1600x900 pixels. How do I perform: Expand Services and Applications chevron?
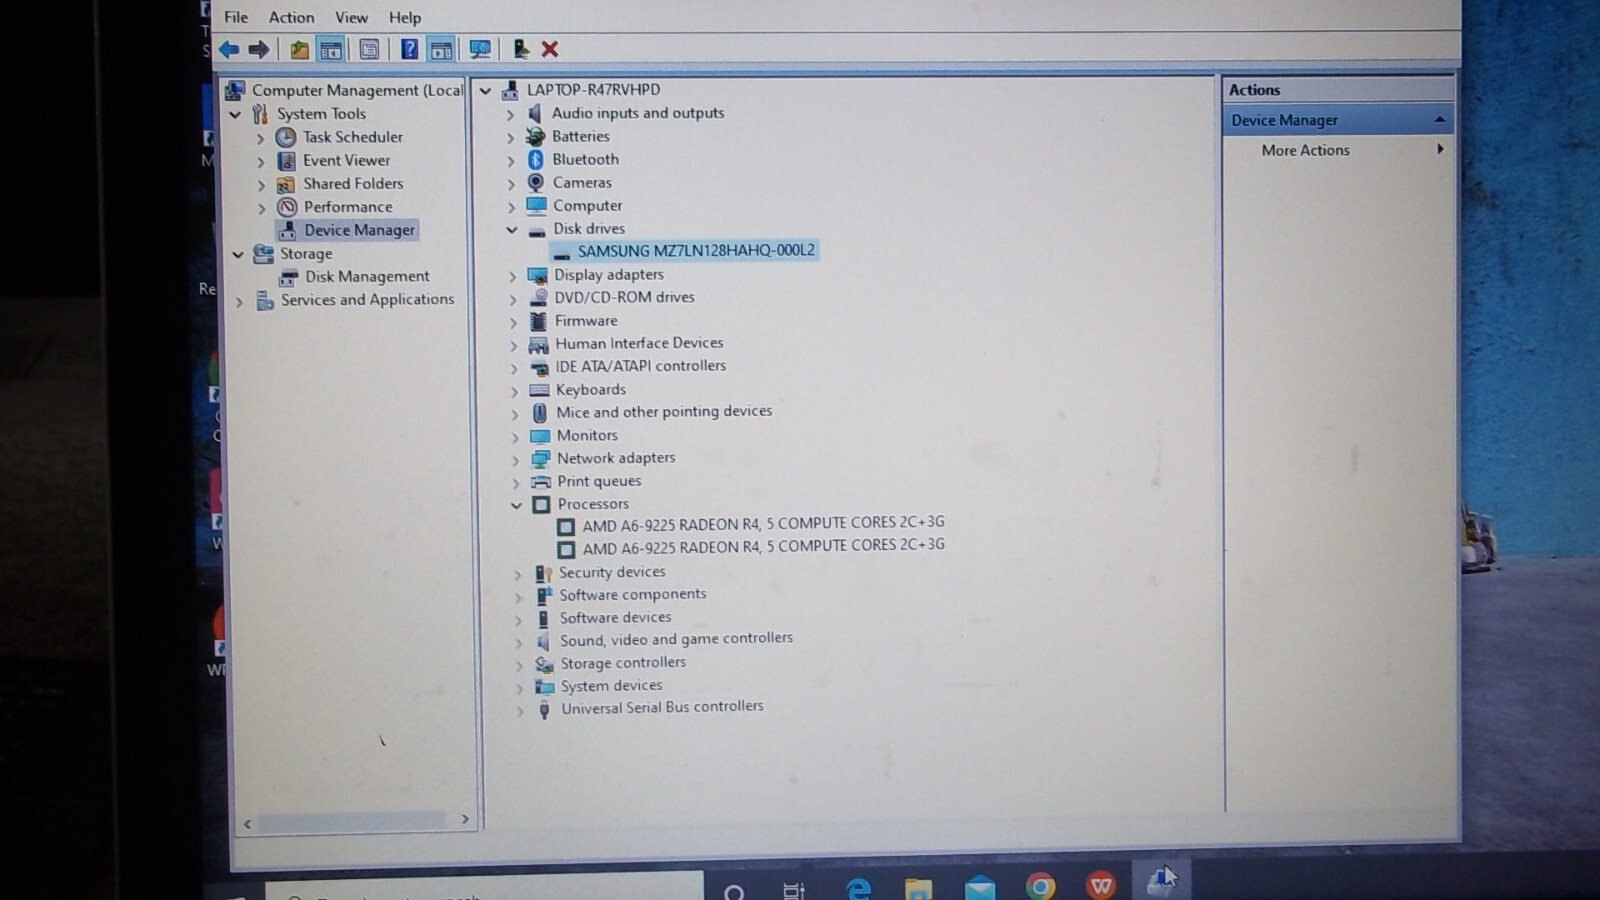coord(239,301)
